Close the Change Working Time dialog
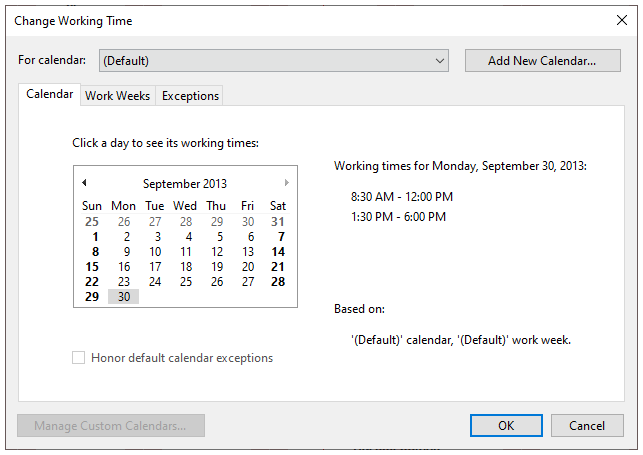 coord(621,20)
